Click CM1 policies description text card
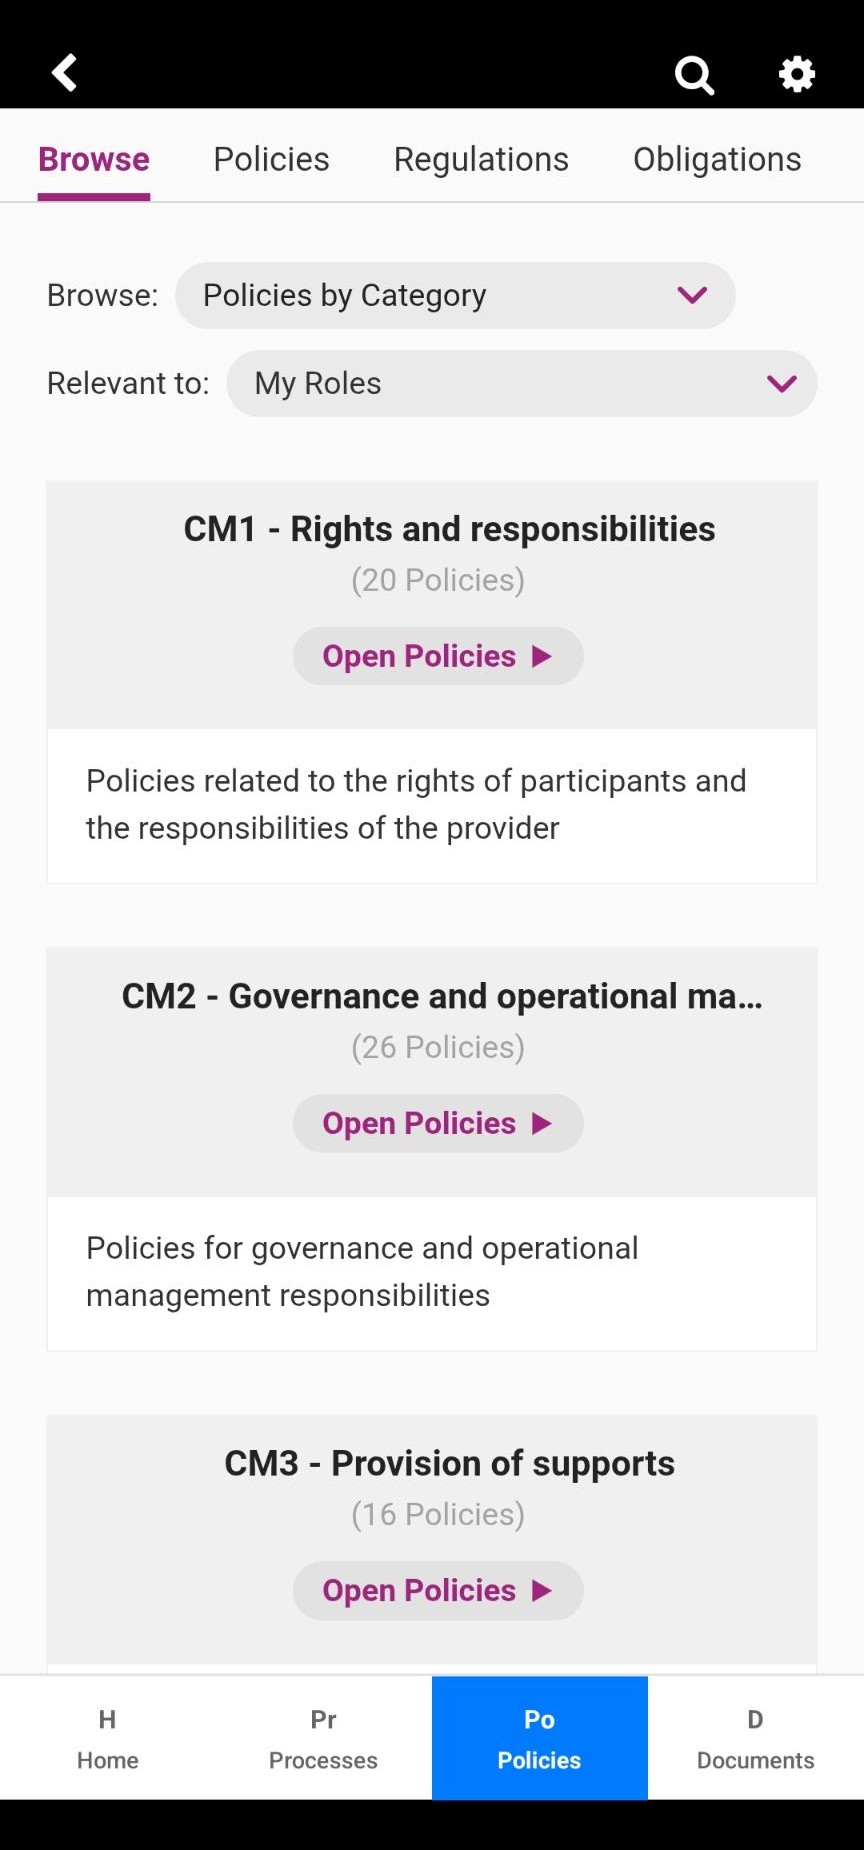Viewport: 864px width, 1850px height. pyautogui.click(x=432, y=805)
